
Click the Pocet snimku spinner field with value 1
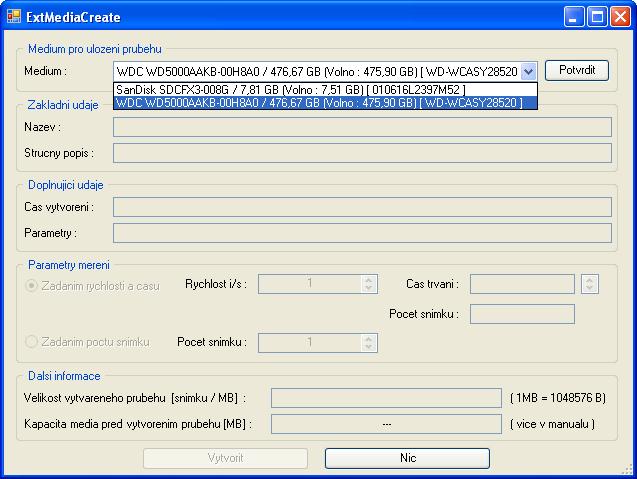[x=318, y=342]
